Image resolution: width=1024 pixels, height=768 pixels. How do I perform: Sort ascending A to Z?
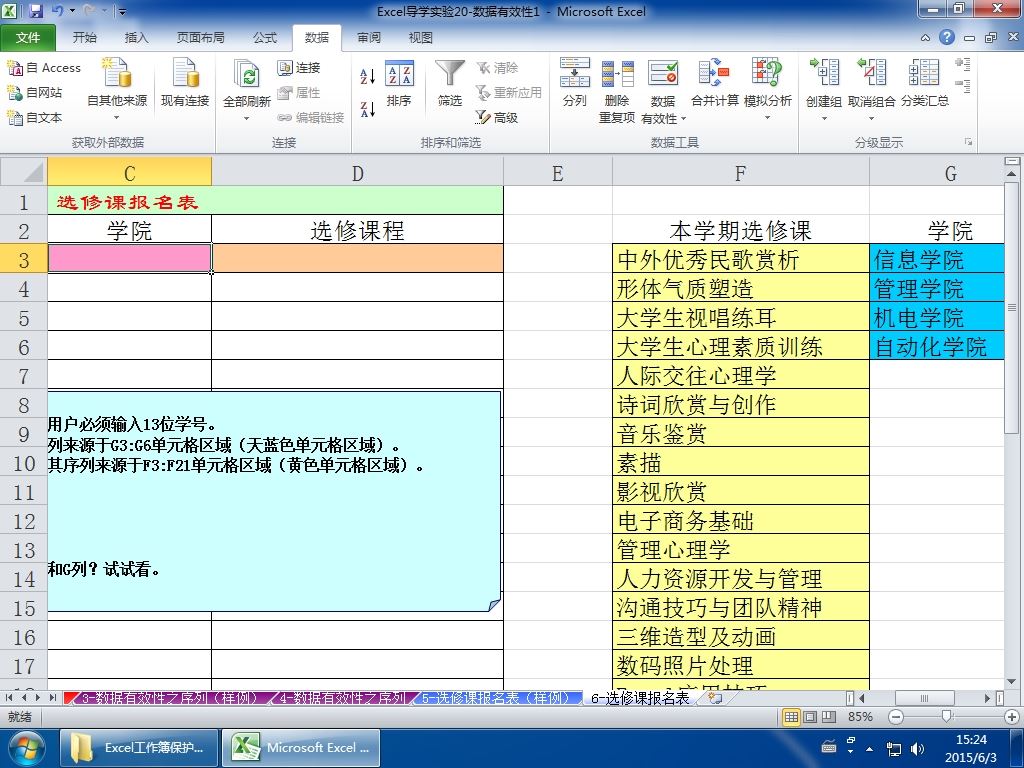(368, 76)
